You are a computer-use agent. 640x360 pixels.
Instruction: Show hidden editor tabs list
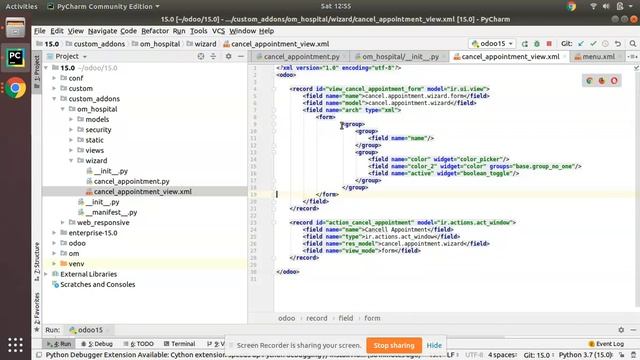point(633,57)
